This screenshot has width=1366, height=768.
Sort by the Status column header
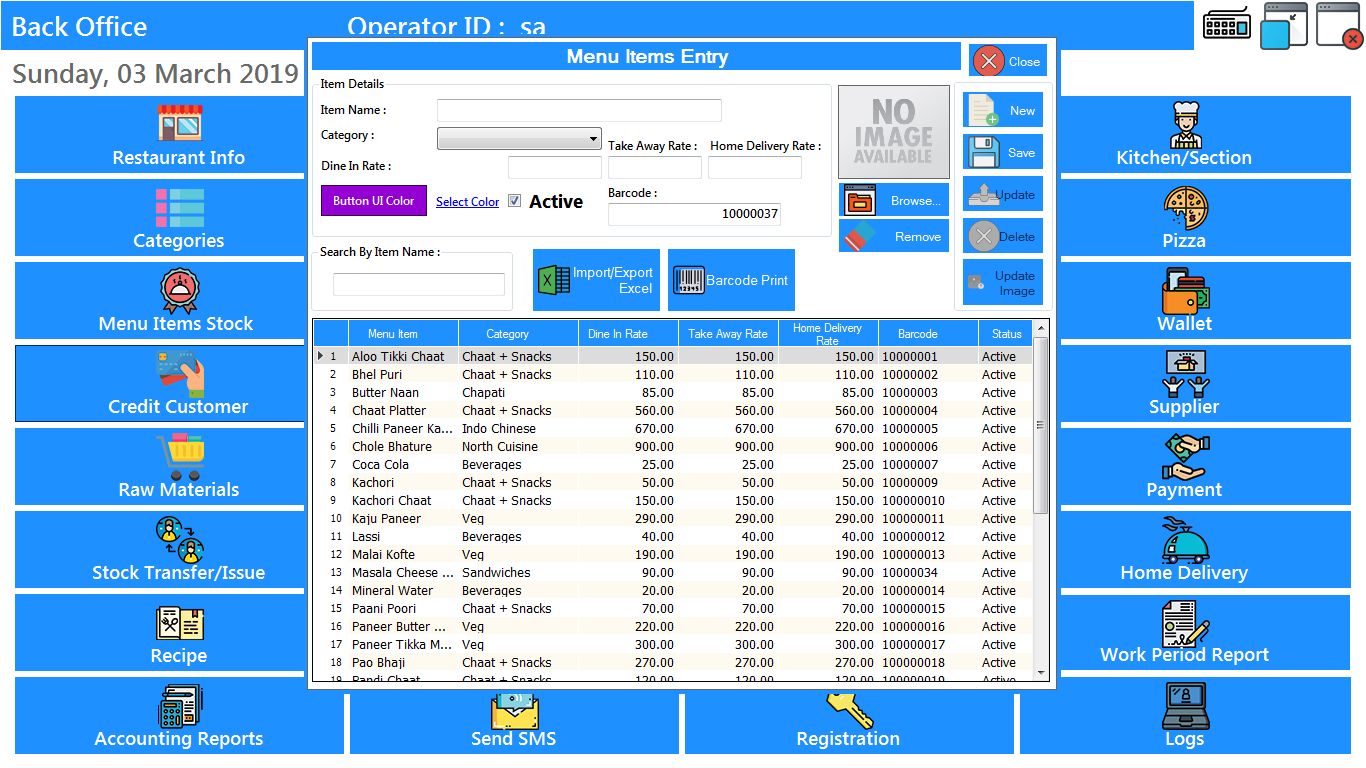tap(1007, 334)
